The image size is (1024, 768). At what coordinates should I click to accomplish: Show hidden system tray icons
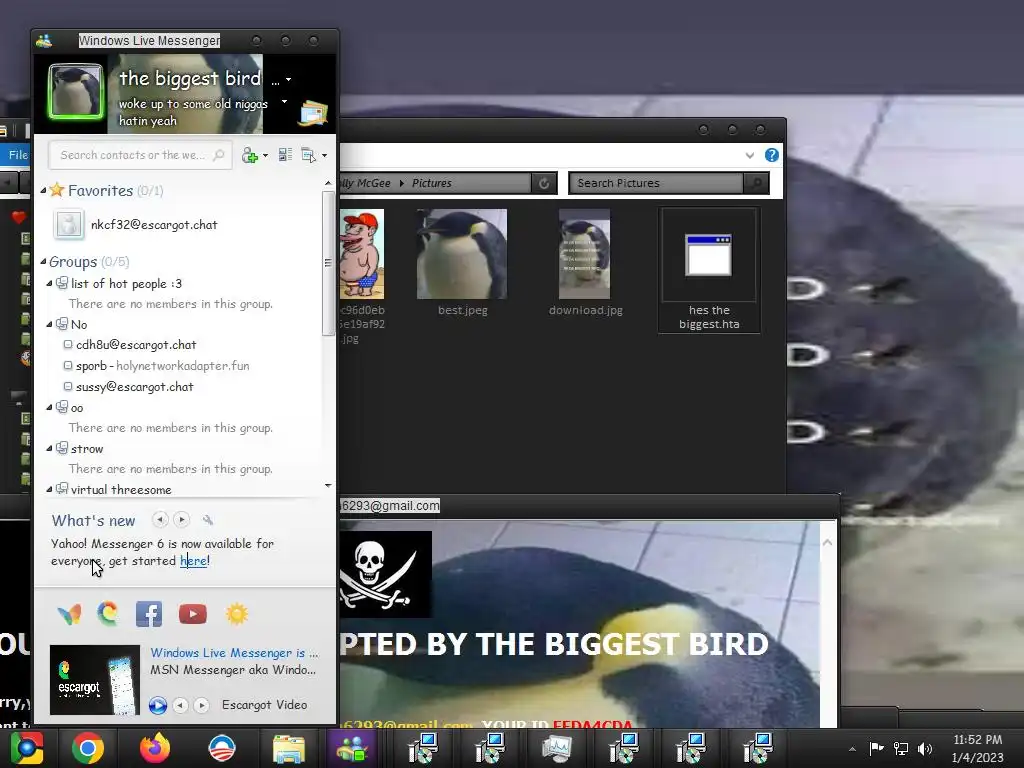point(852,749)
